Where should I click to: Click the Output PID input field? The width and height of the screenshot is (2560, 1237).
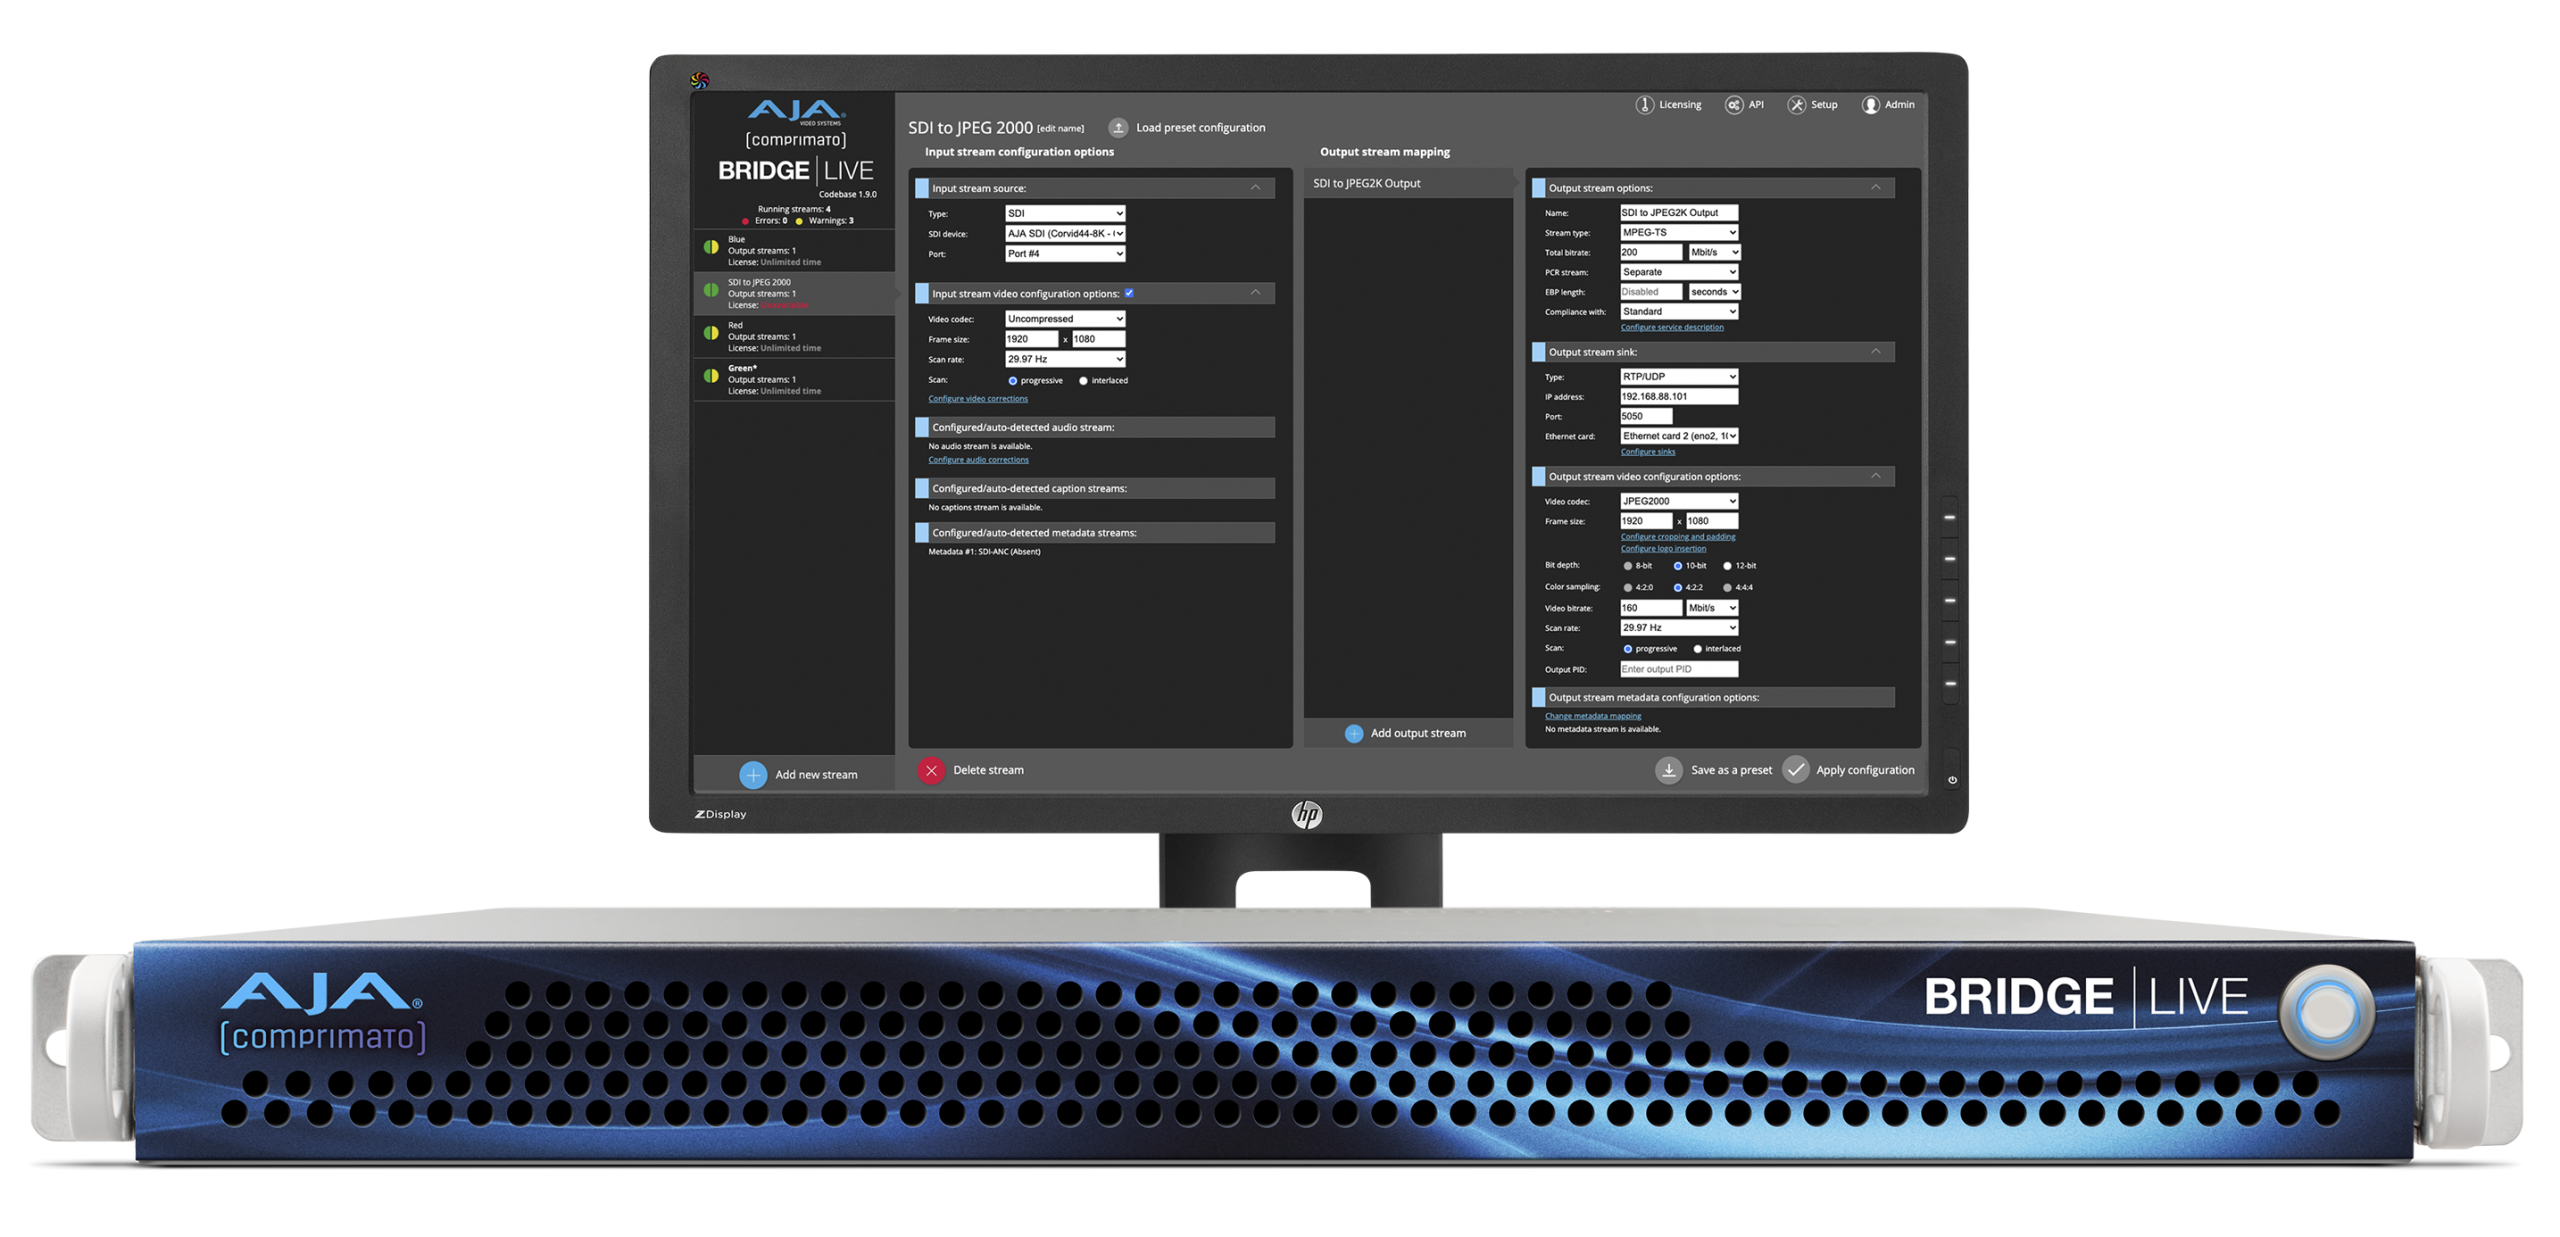coord(1678,669)
